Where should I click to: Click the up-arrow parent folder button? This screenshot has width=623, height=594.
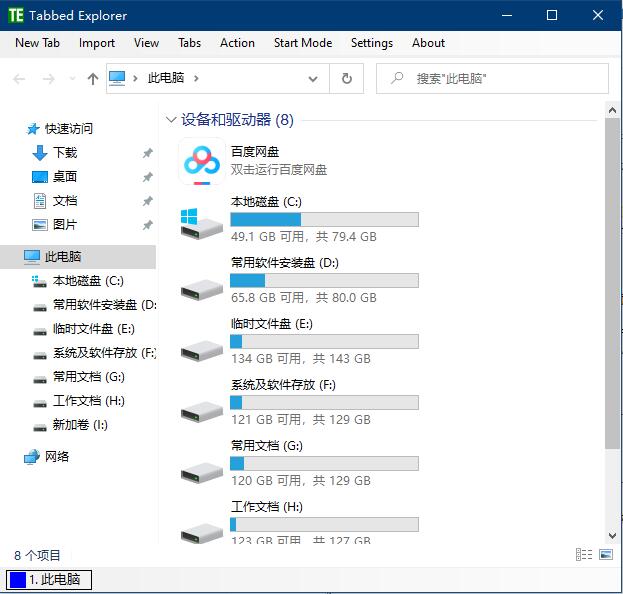point(93,79)
